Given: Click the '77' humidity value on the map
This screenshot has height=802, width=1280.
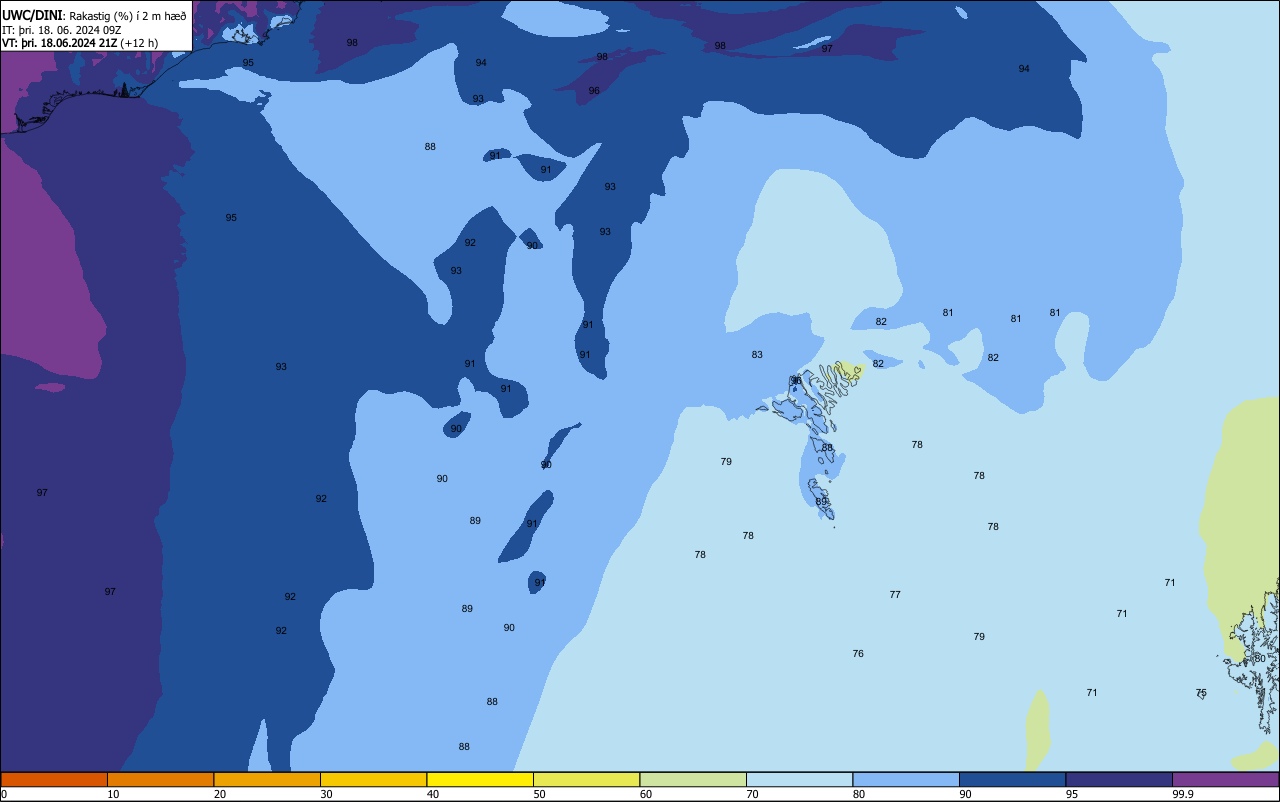Looking at the screenshot, I should point(895,595).
